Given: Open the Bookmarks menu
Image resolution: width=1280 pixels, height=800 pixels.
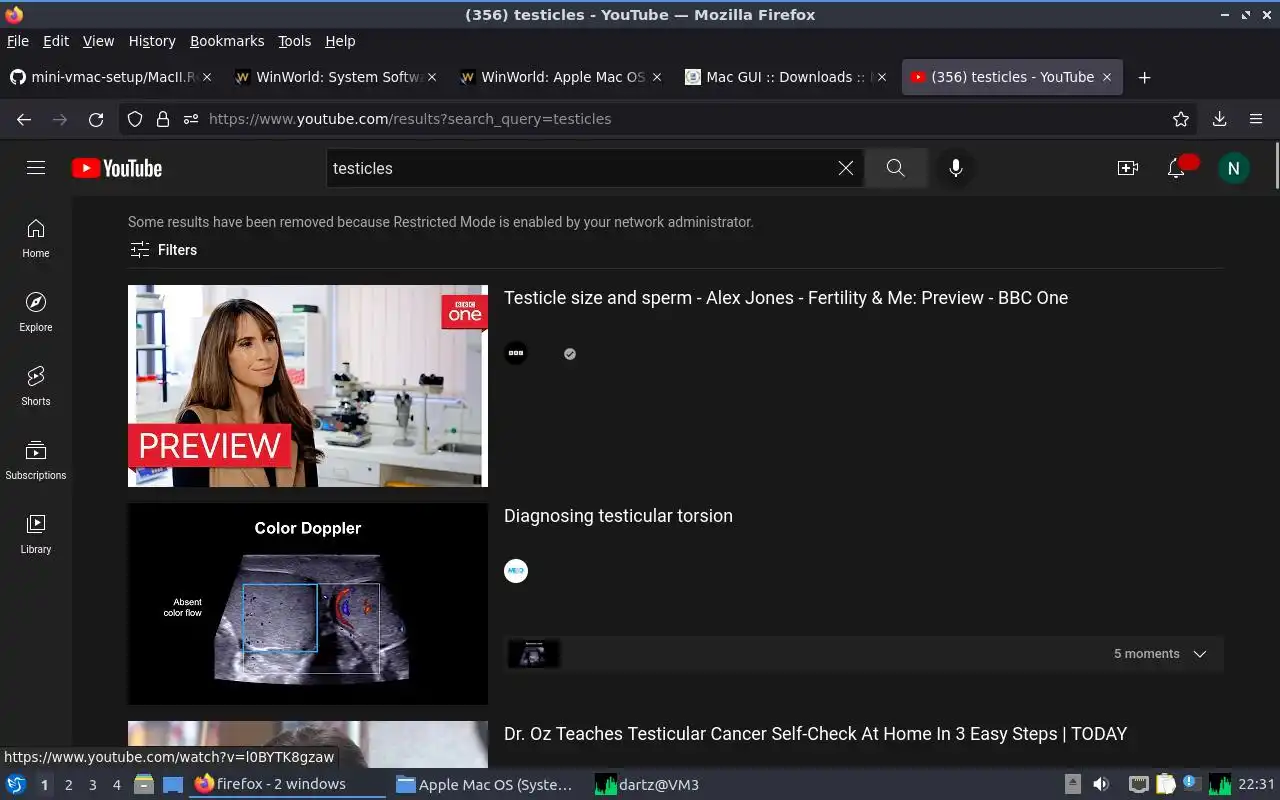Looking at the screenshot, I should [x=227, y=41].
